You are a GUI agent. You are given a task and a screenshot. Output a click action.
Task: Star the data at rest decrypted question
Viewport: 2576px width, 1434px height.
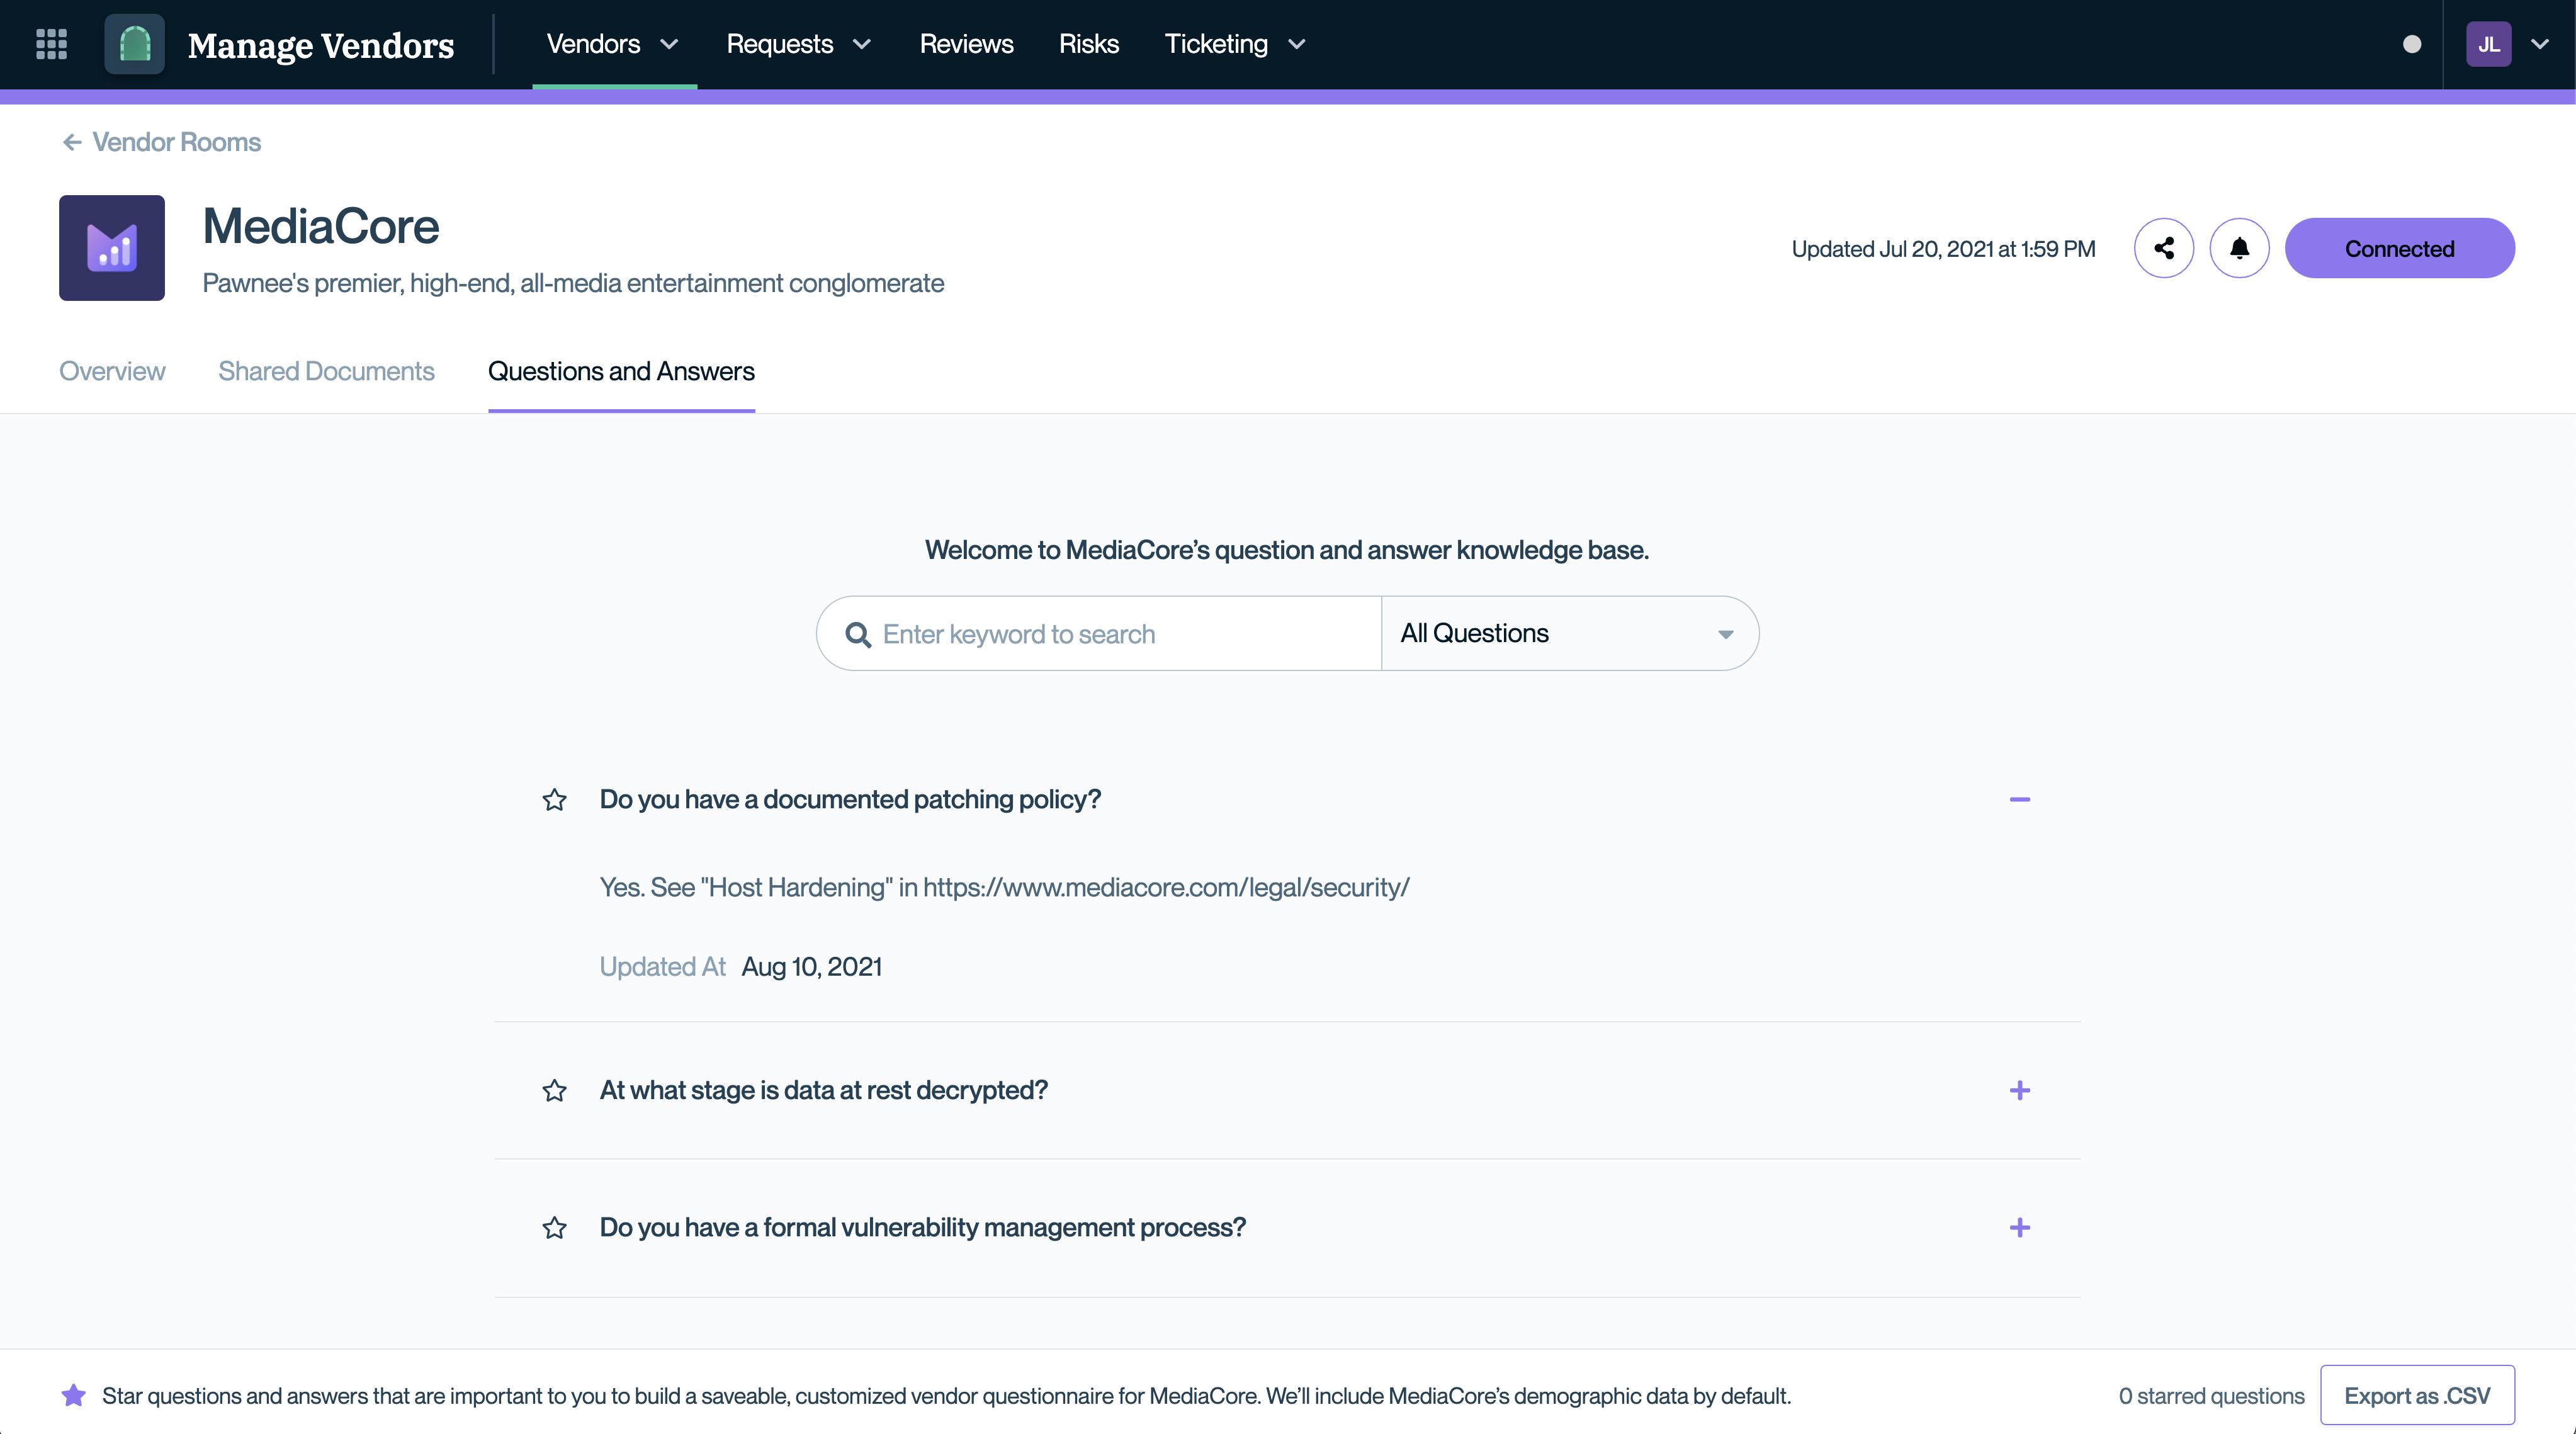pyautogui.click(x=554, y=1090)
